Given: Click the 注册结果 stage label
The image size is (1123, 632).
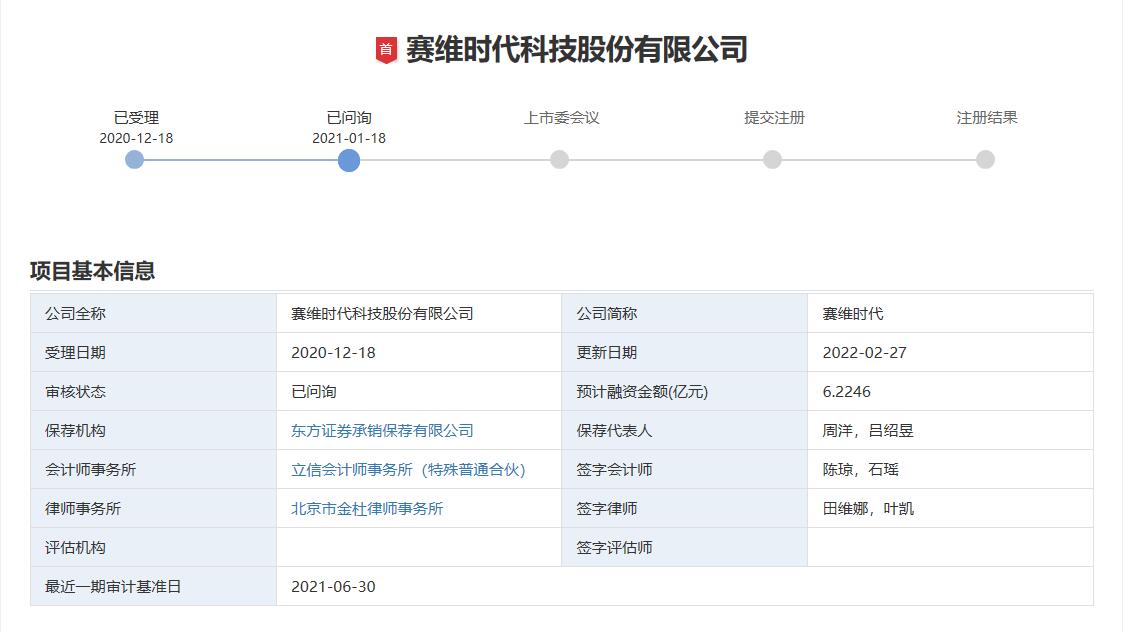Looking at the screenshot, I should point(987,118).
